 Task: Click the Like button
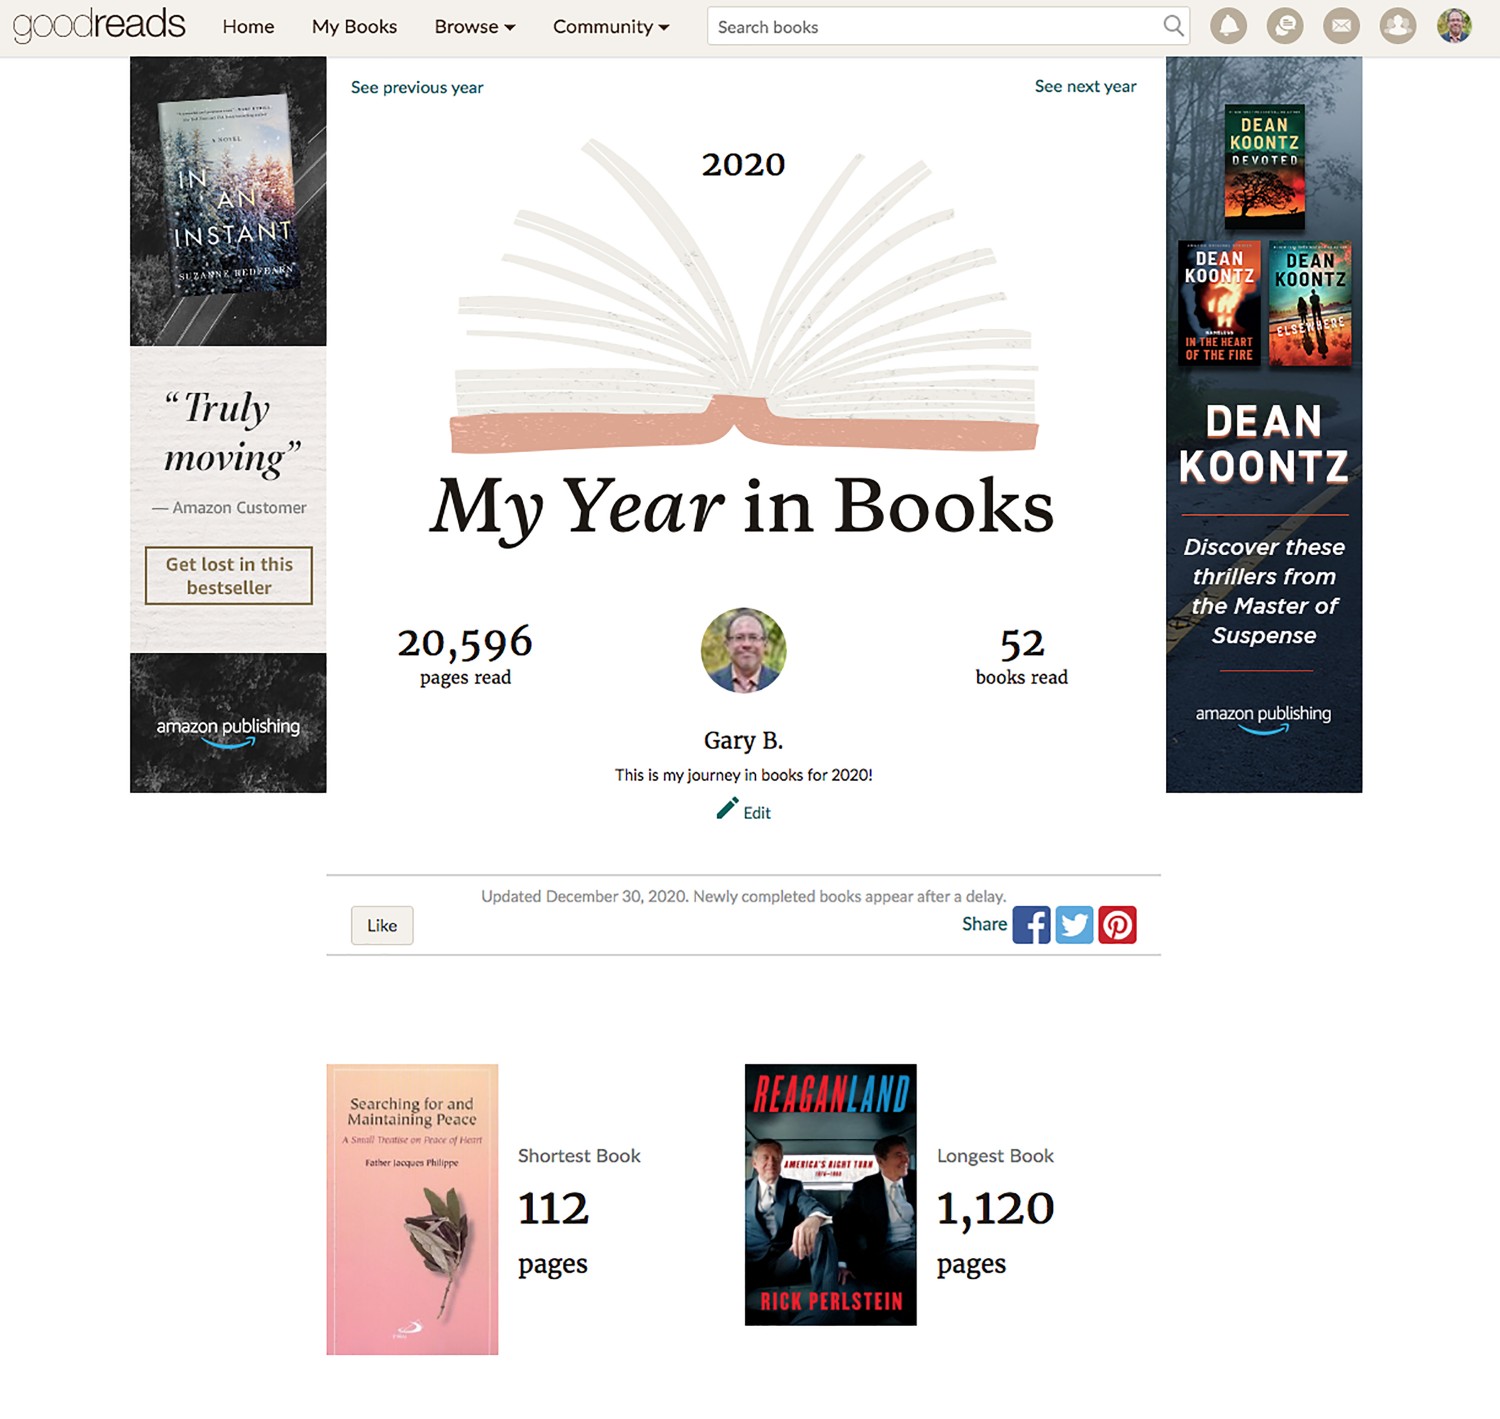[382, 925]
